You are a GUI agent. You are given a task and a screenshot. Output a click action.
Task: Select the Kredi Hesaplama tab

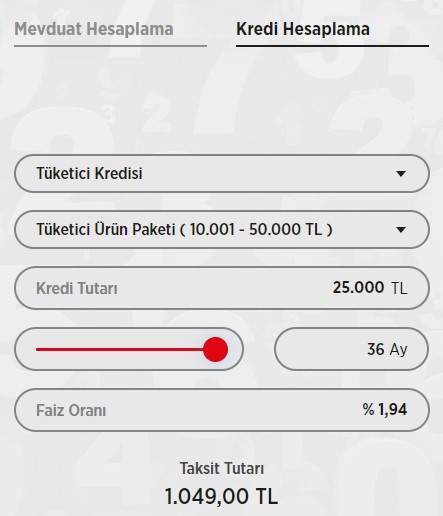303,29
